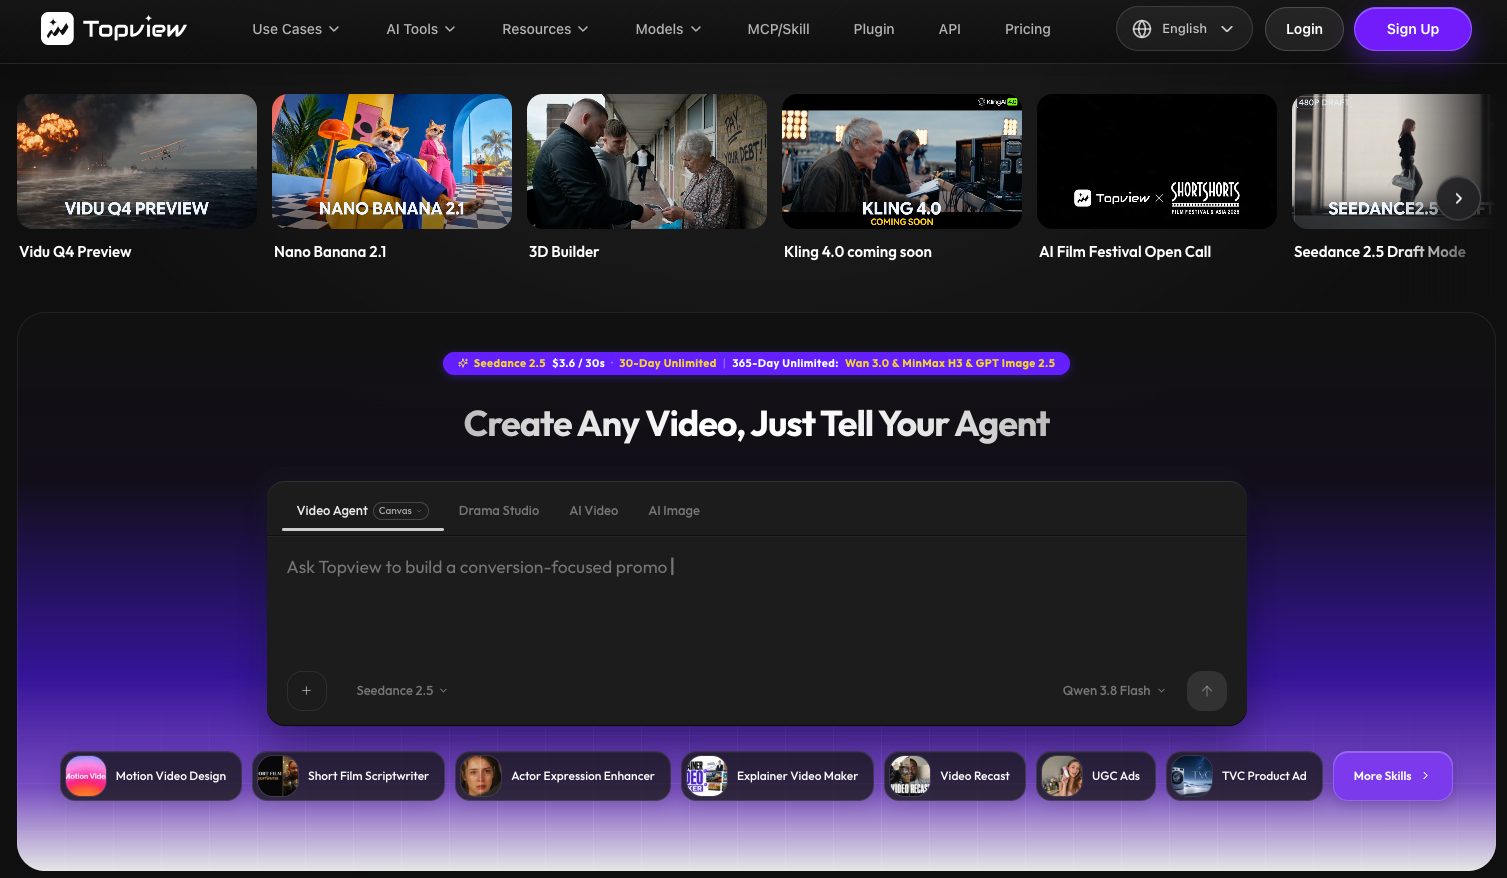
Task: Open the Qwen 3.8 Flash dropdown
Action: pyautogui.click(x=1114, y=691)
